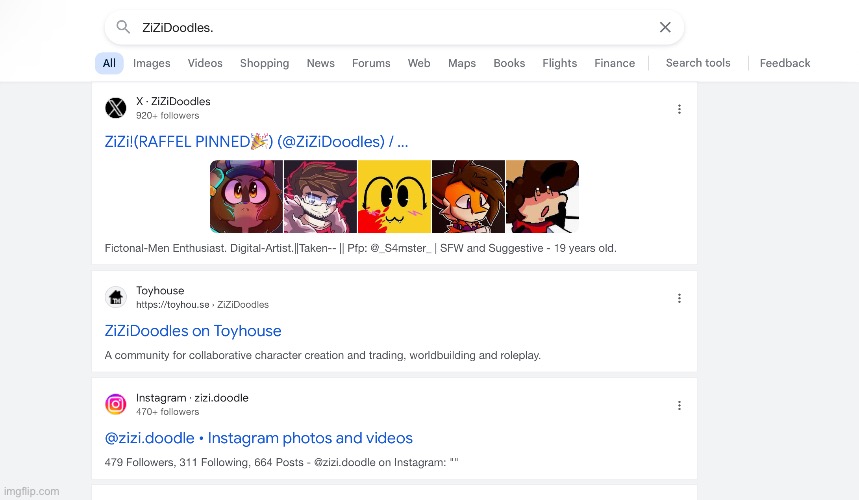The image size is (859, 500).
Task: Open the Search tools options
Action: point(698,63)
